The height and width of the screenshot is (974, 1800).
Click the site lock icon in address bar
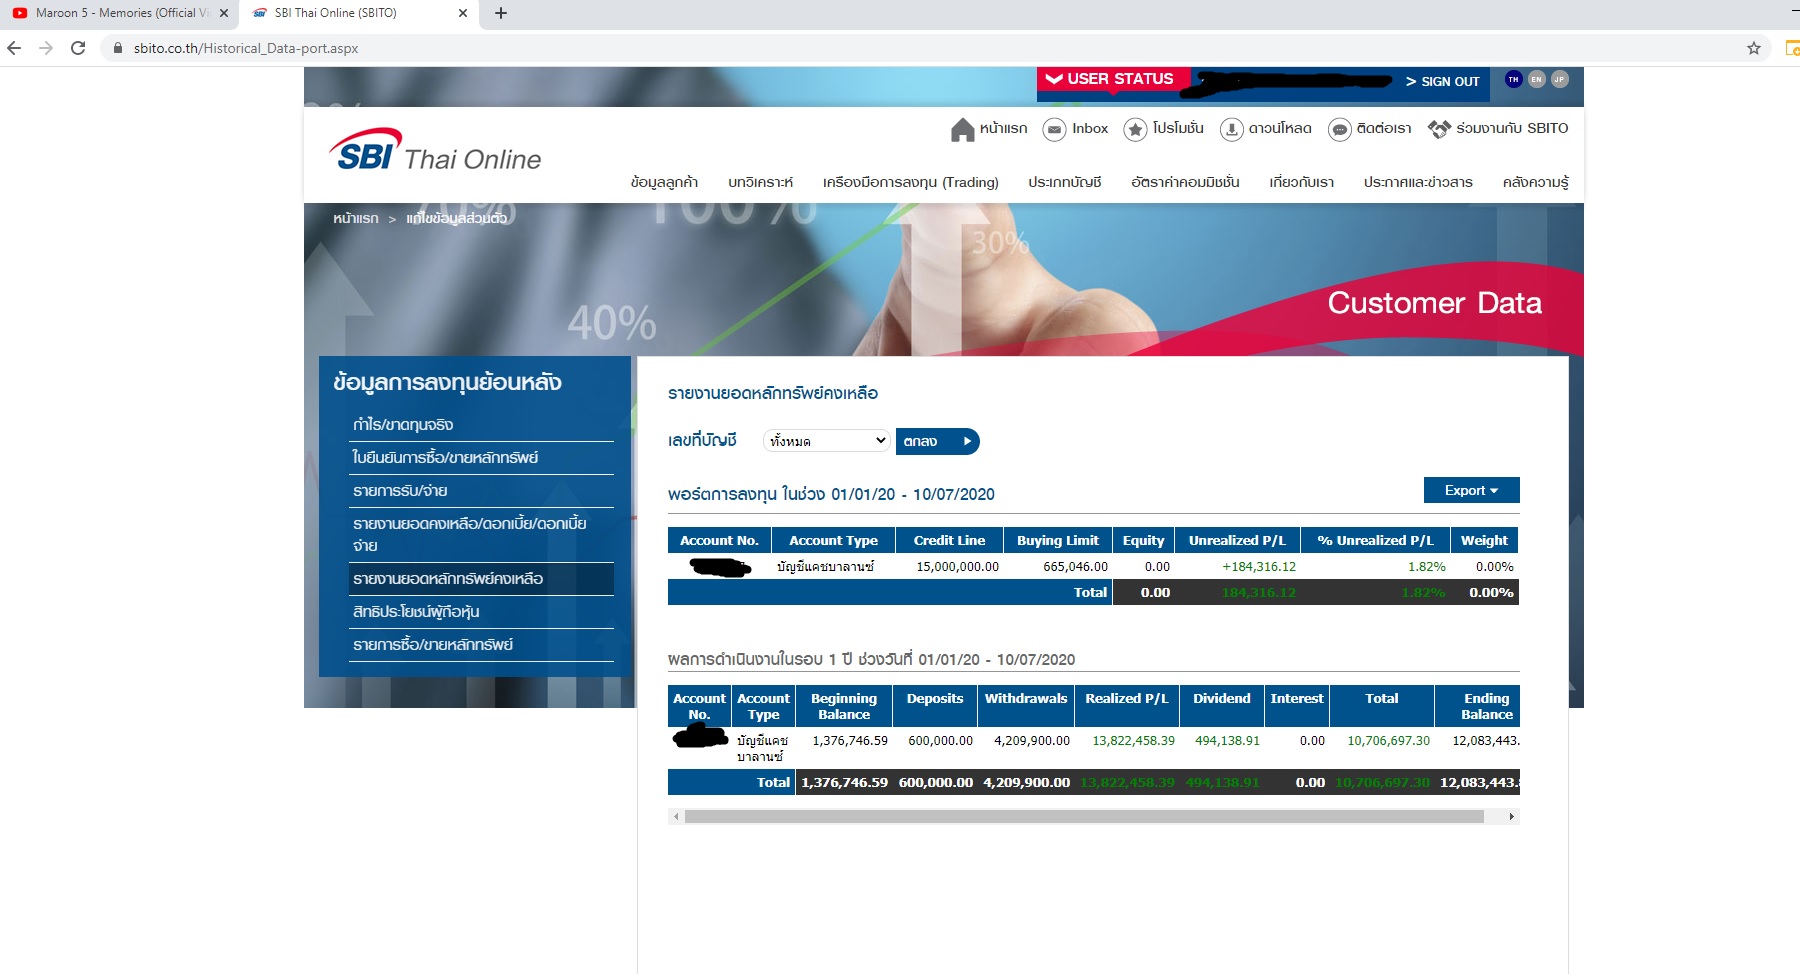pos(118,48)
